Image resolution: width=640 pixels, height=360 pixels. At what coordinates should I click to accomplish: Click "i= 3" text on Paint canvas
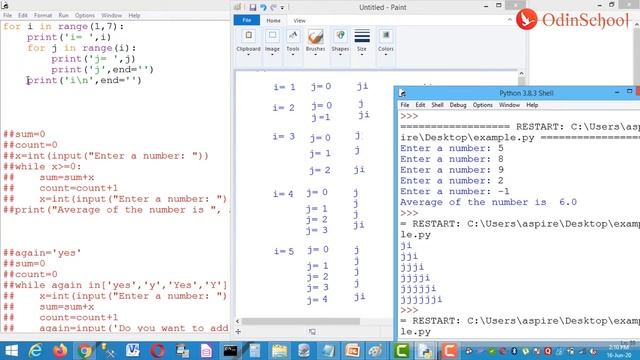coord(284,136)
